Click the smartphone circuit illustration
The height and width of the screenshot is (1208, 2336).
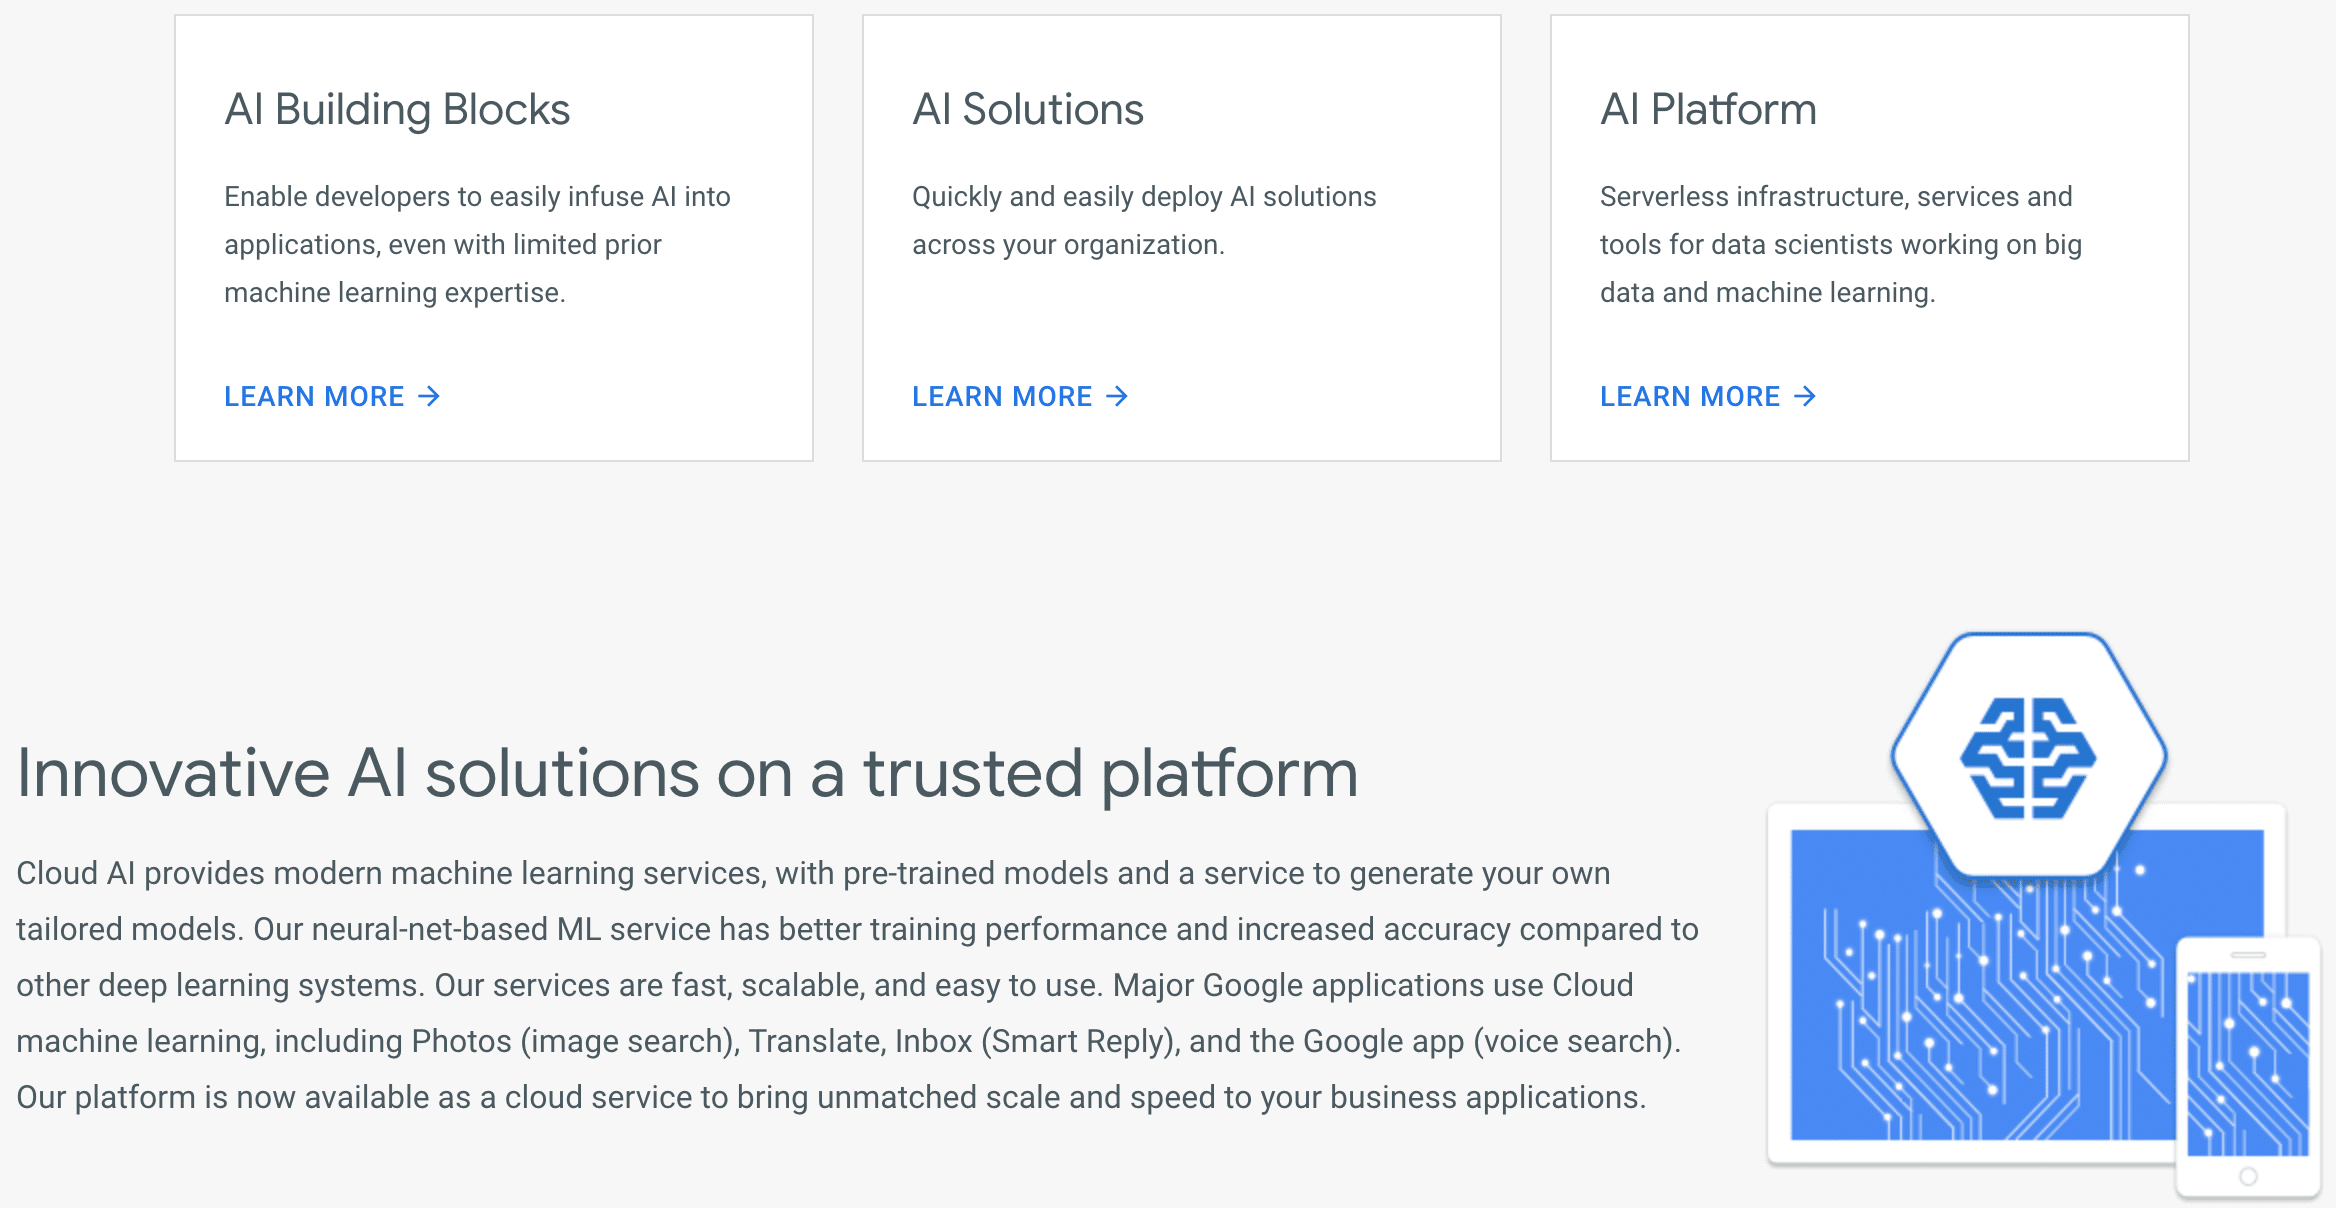tap(2248, 1066)
